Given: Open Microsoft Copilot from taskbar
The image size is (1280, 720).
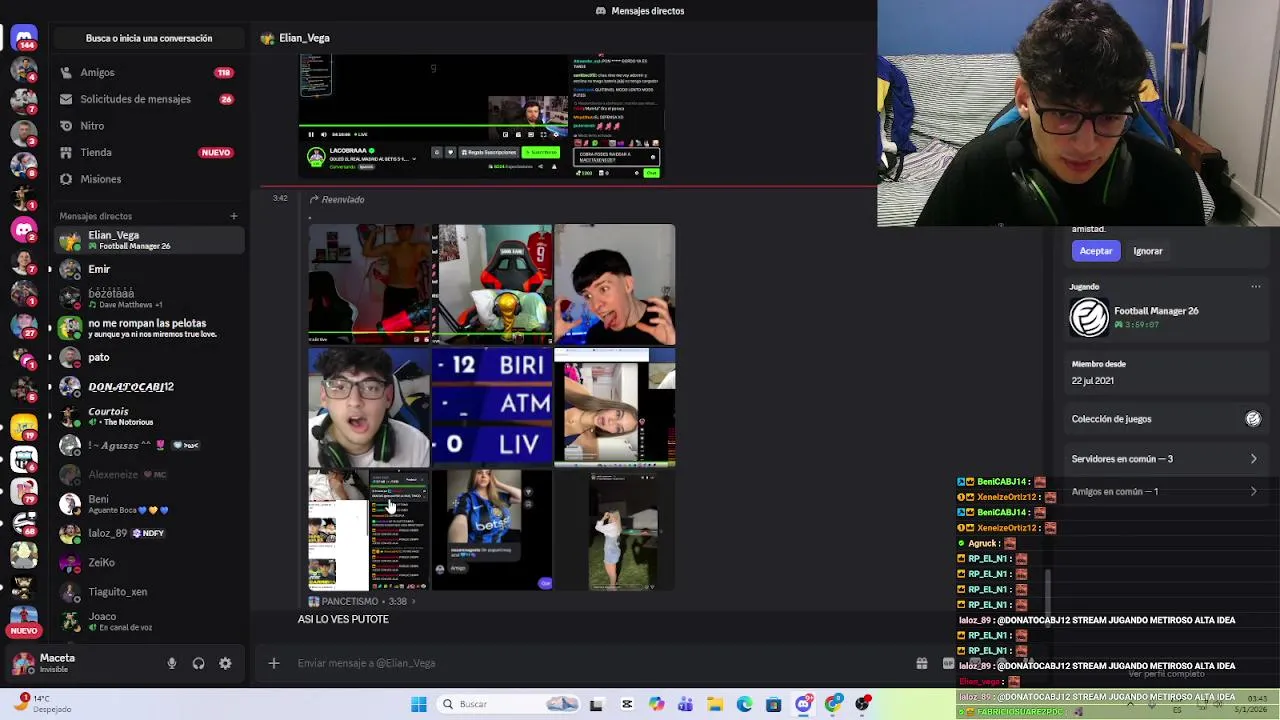Looking at the screenshot, I should click(656, 704).
